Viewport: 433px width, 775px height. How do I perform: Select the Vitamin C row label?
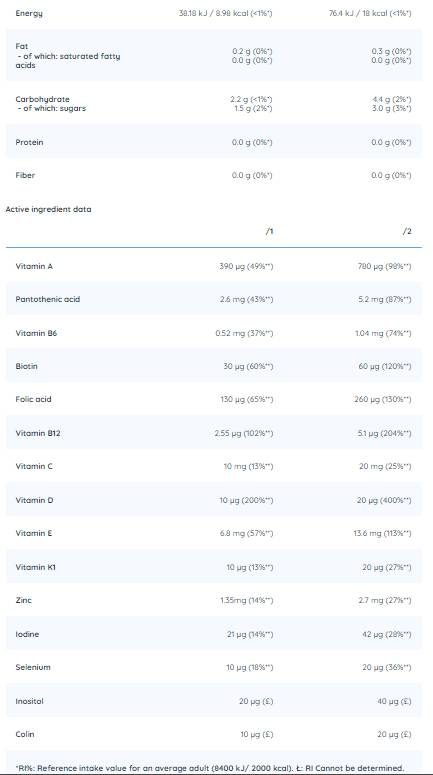(34, 466)
